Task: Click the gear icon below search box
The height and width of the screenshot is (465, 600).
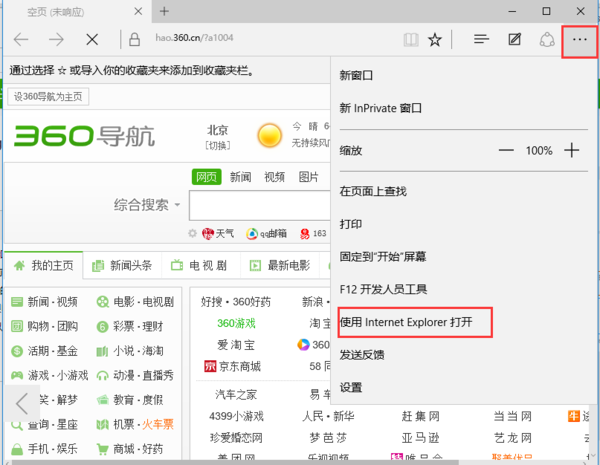Action: 192,233
